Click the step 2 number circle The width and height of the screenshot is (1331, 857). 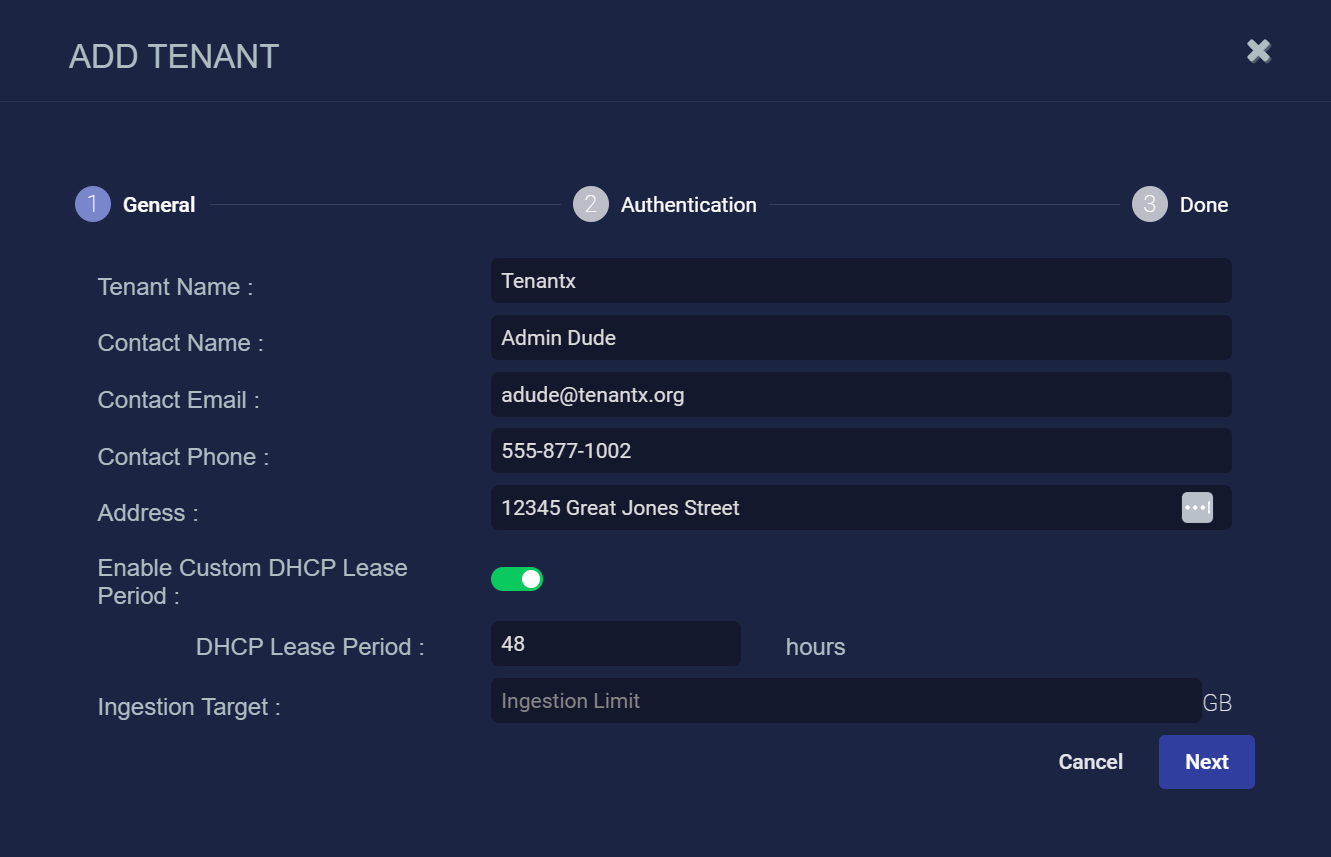coord(591,205)
